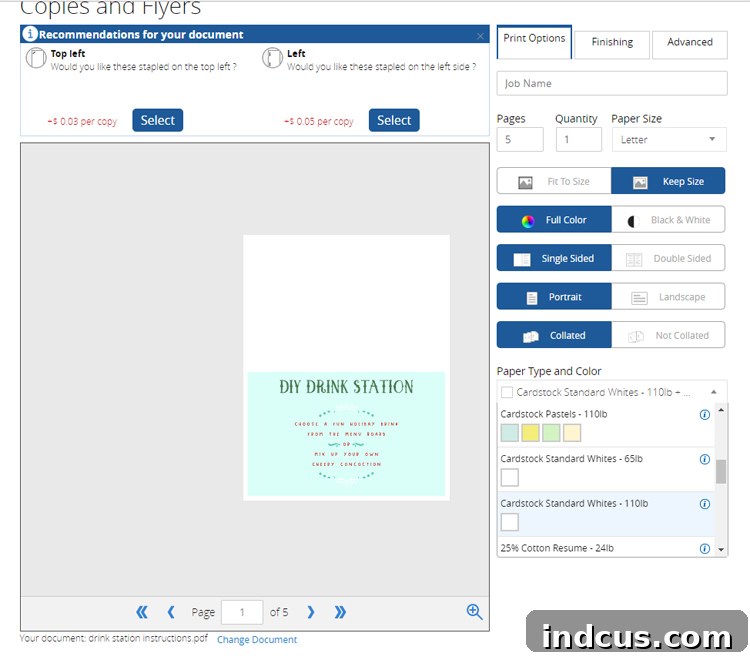Screen dimensions: 750x660
Task: Pick the white swatch under Cardstock 110lb
Action: [509, 522]
